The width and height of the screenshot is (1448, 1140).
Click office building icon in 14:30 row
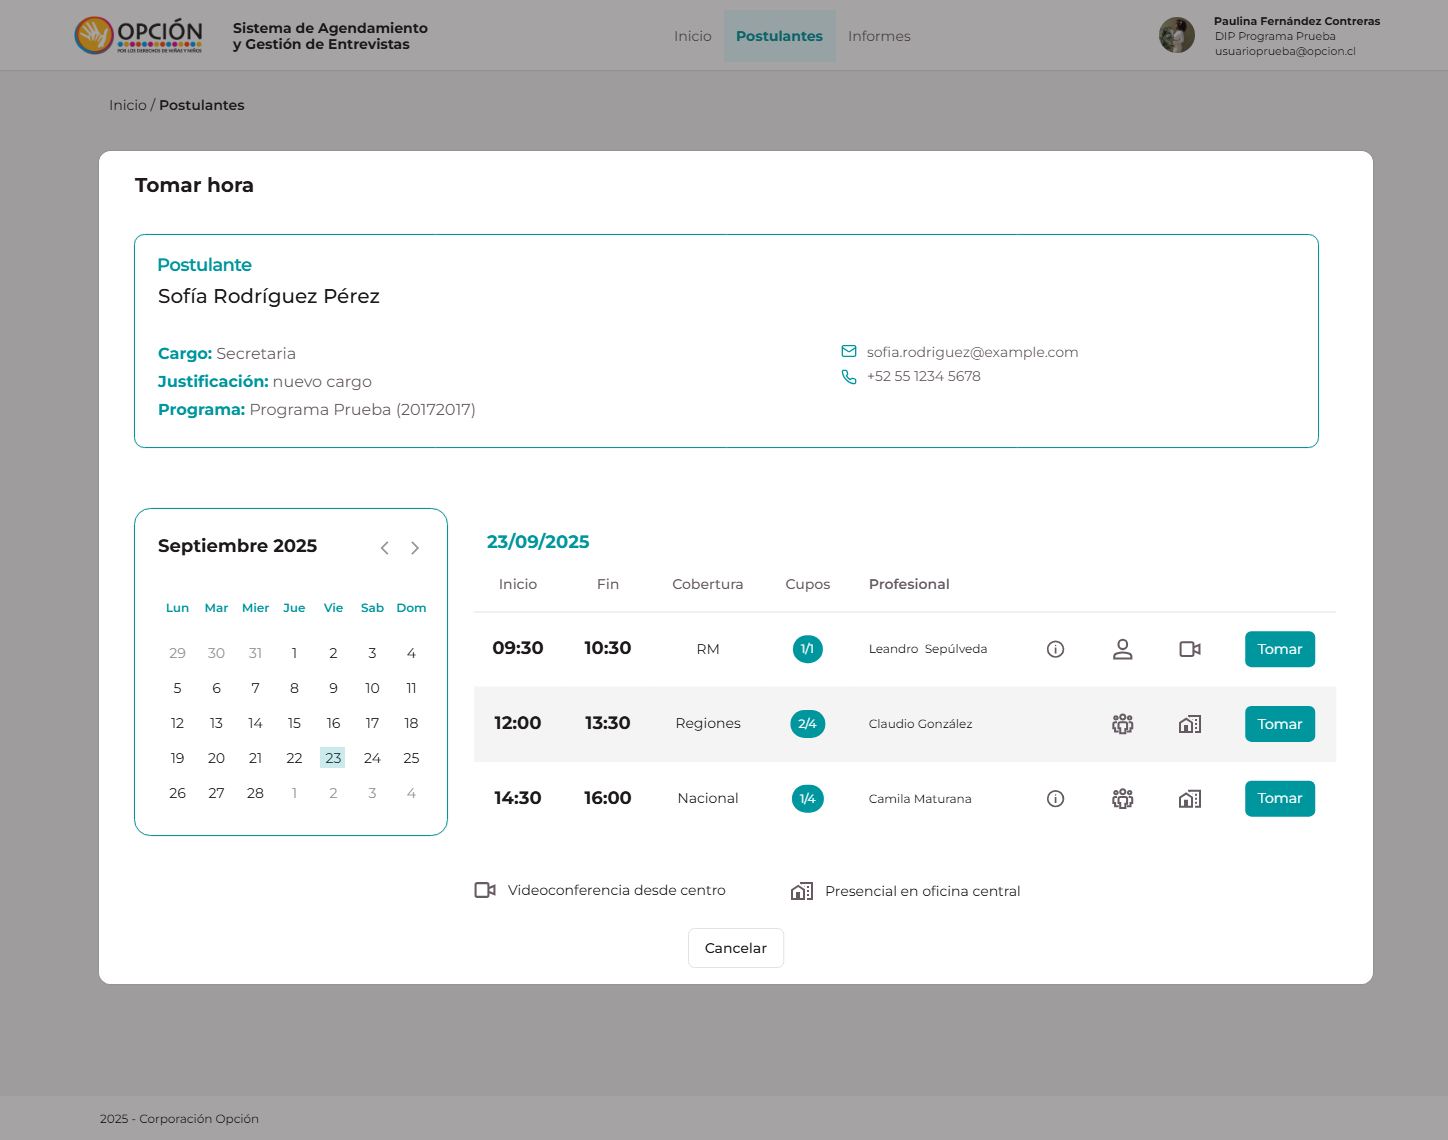pyautogui.click(x=1189, y=798)
